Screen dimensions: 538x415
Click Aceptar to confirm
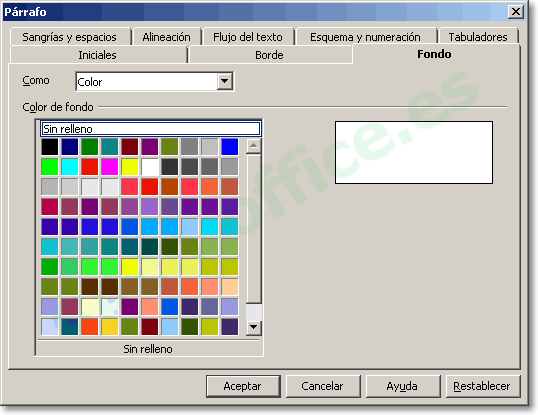click(x=243, y=386)
